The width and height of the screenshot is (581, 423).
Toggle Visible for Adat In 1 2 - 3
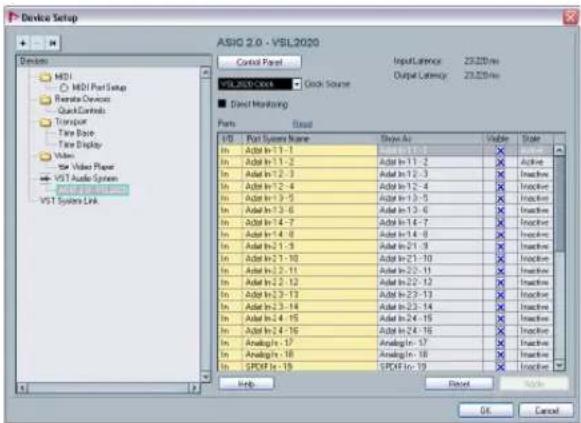point(500,174)
